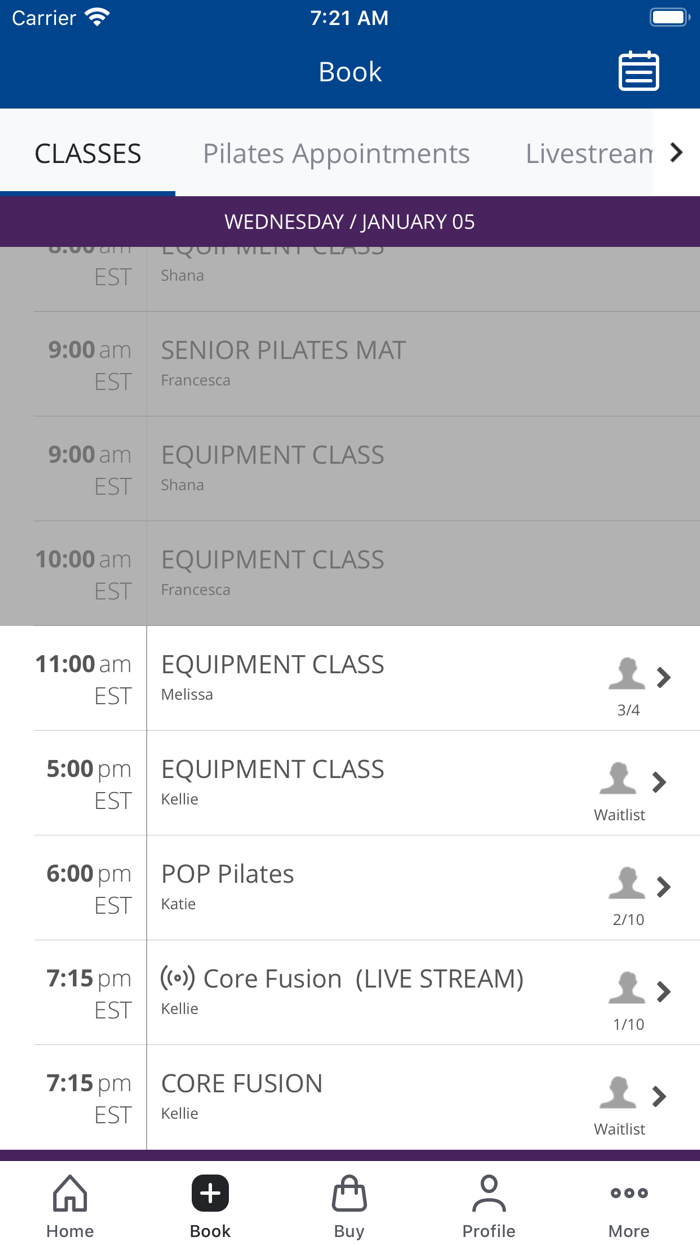The image size is (700, 1244).
Task: Open details for 11:00 am Equipment Class
Action: coord(663,678)
